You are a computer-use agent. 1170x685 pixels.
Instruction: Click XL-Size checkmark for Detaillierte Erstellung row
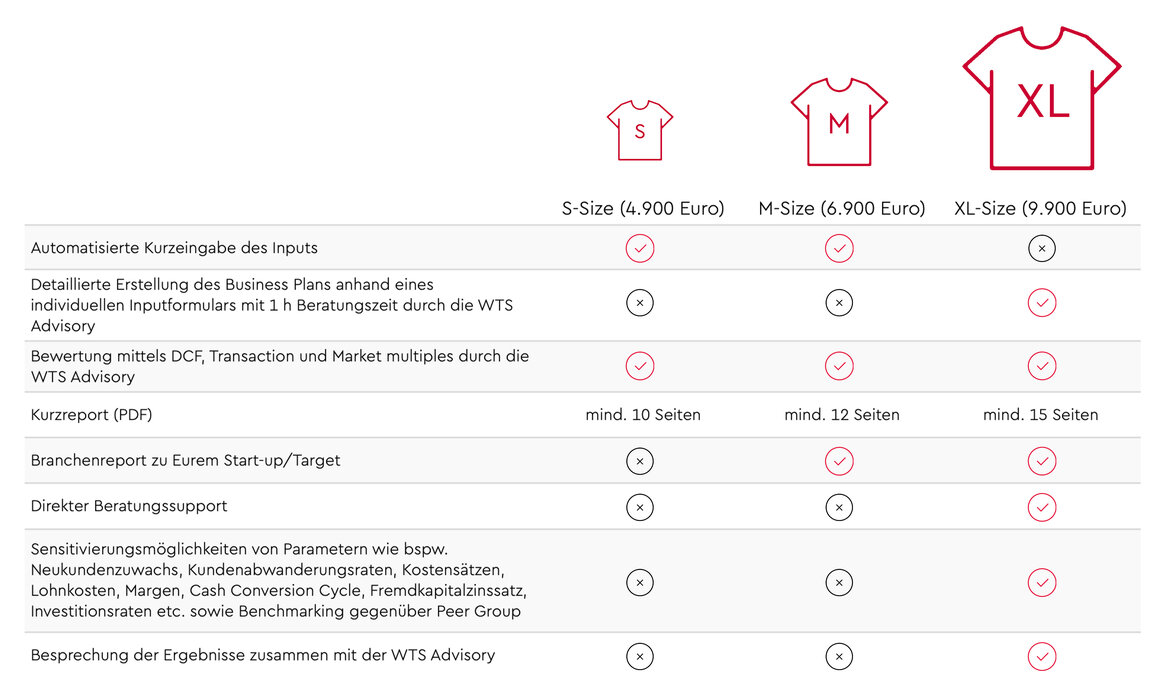point(1041,303)
